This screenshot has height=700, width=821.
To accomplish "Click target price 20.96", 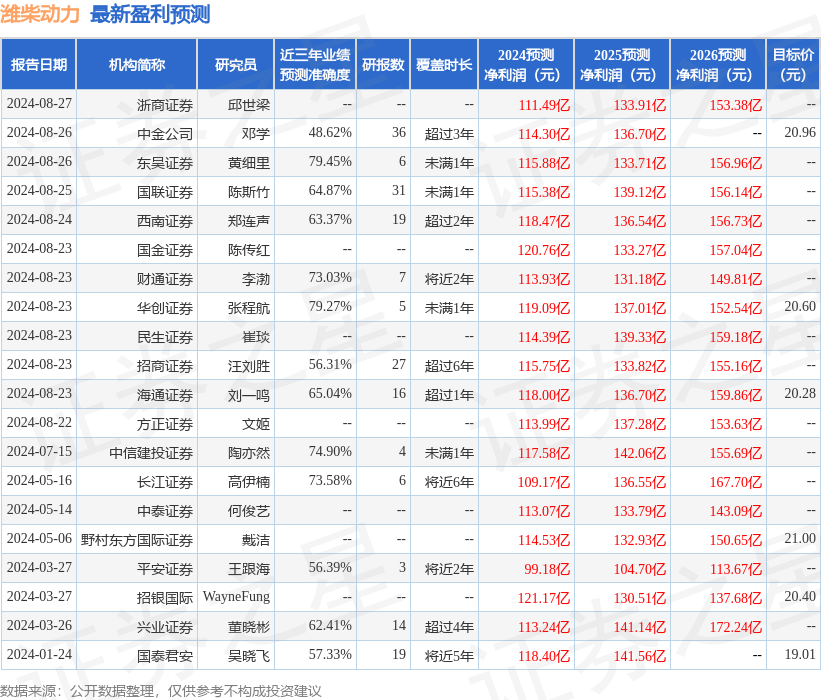I will [800, 132].
